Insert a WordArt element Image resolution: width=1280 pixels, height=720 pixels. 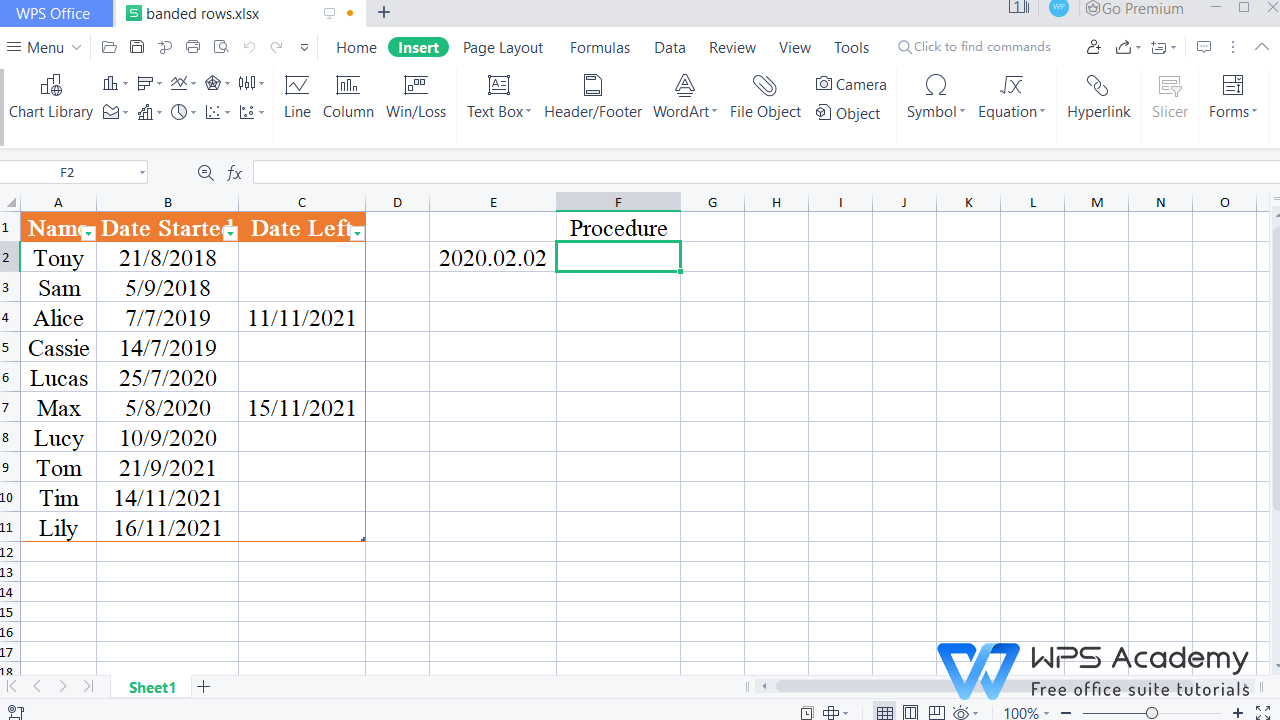[684, 95]
